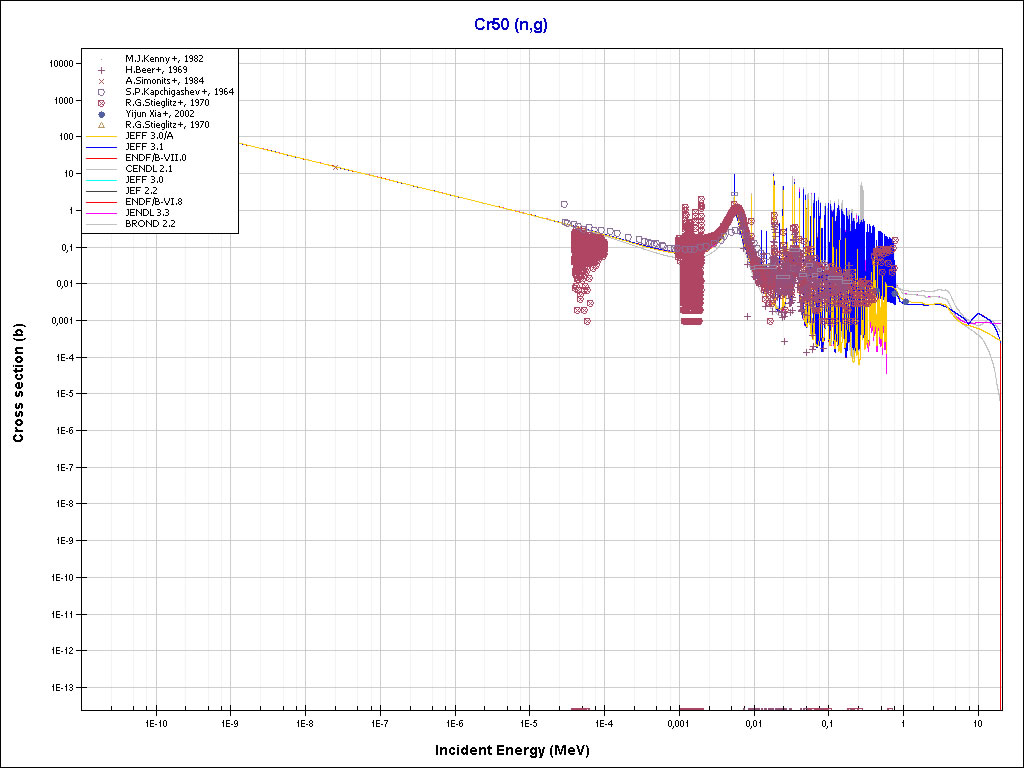Click the yellow JEFF 3.0/A line sample
Screen dimensions: 1024x768
[101, 136]
